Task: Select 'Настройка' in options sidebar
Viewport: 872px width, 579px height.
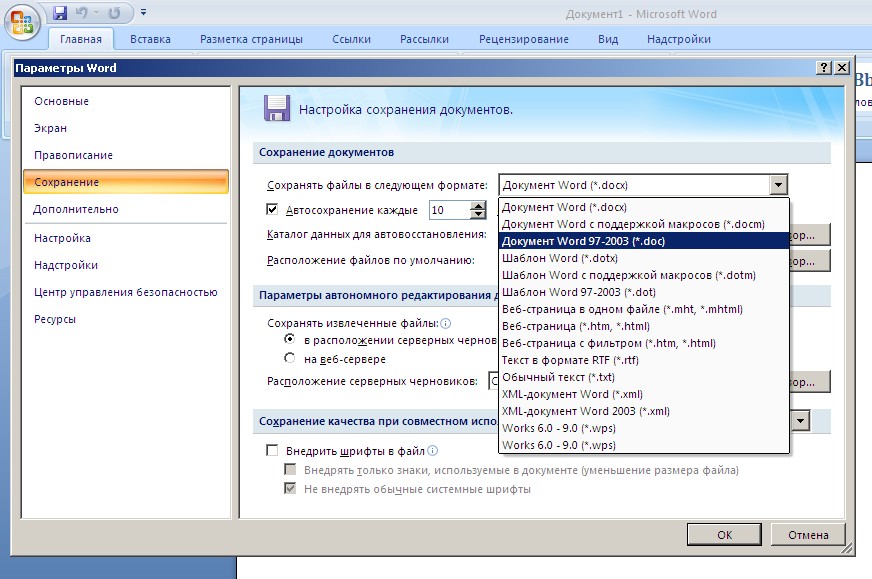Action: 126,238
